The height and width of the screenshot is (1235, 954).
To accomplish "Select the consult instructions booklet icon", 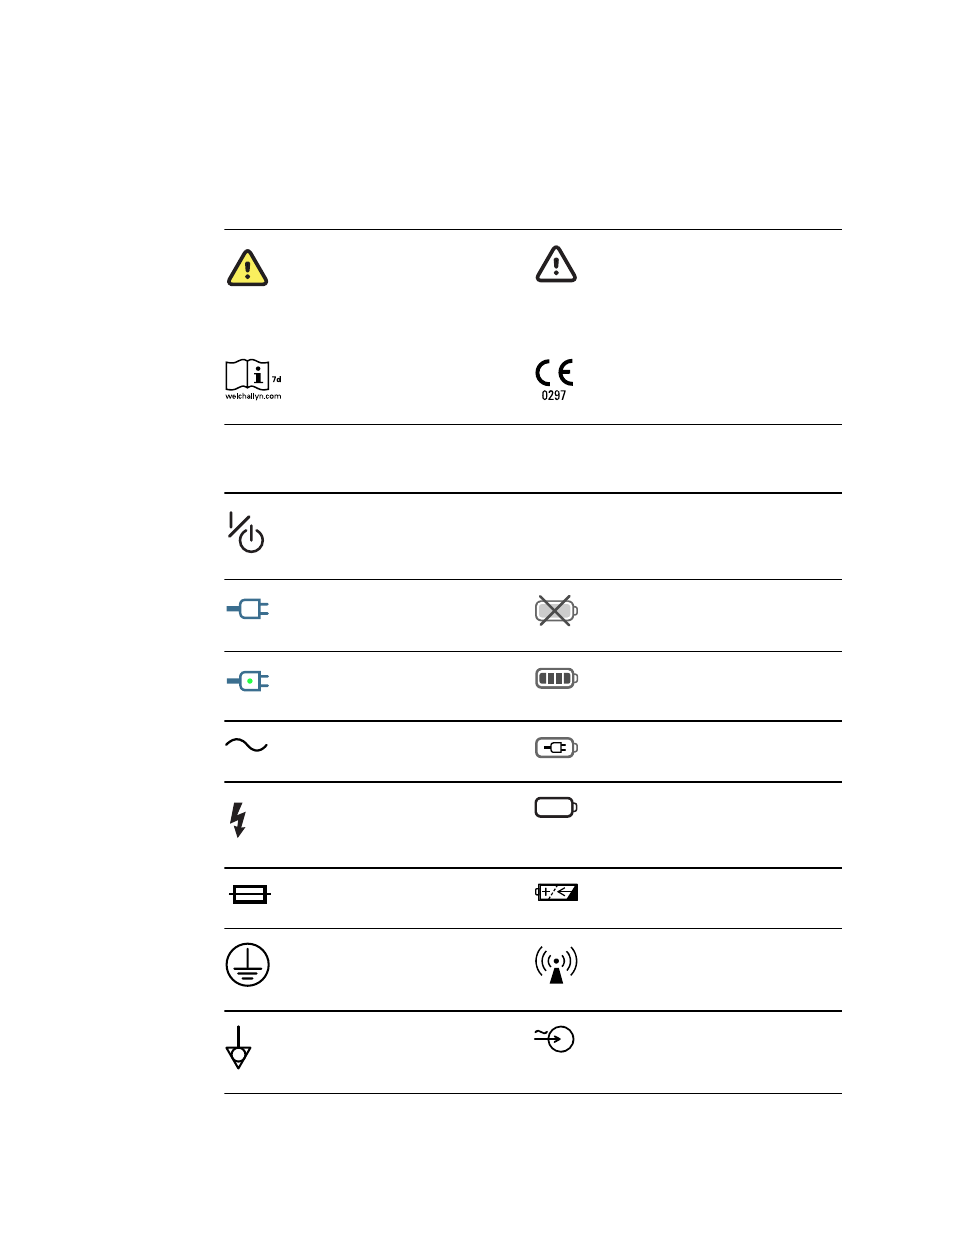I will tap(253, 378).
